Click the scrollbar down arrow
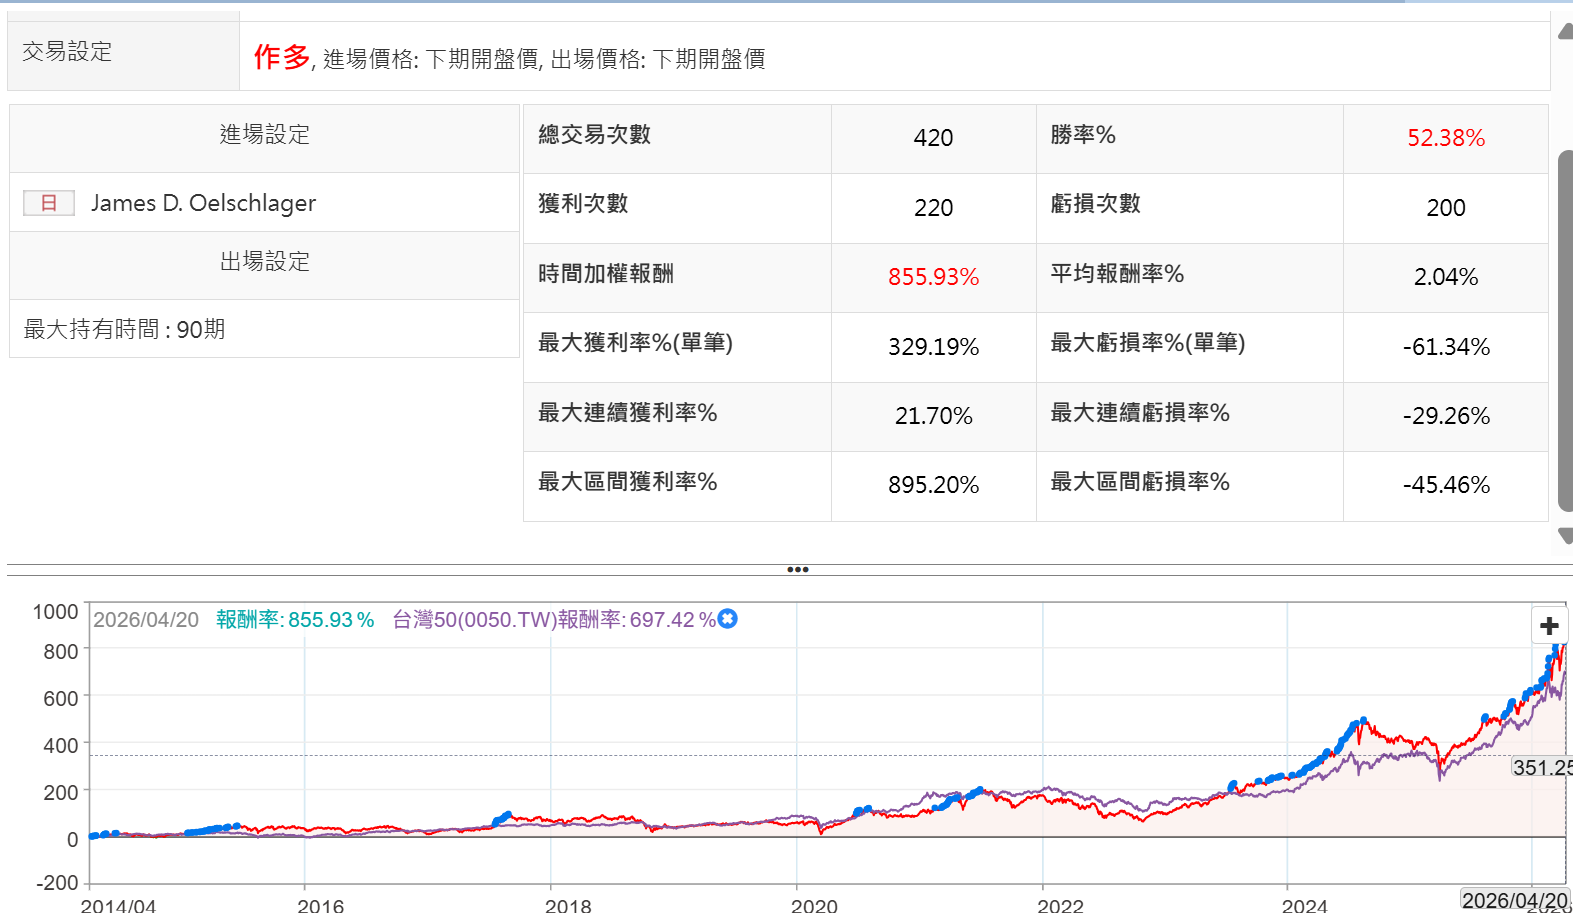The image size is (1573, 913). click(x=1565, y=537)
